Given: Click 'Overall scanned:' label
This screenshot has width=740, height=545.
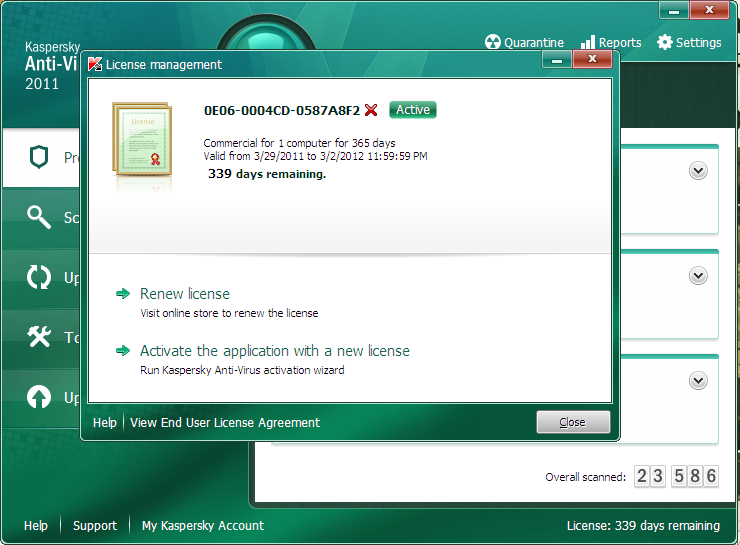Looking at the screenshot, I should coord(585,477).
